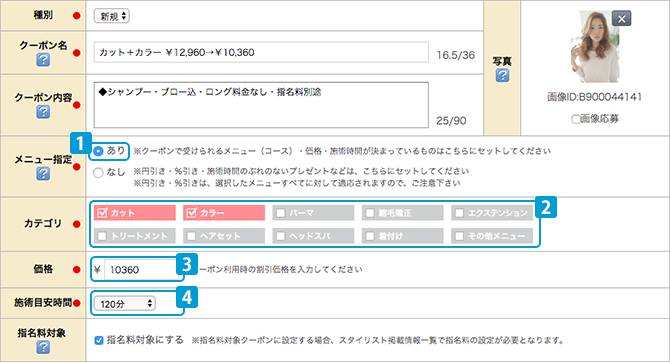Check the 縮毛矯正 category checkbox

(370, 213)
